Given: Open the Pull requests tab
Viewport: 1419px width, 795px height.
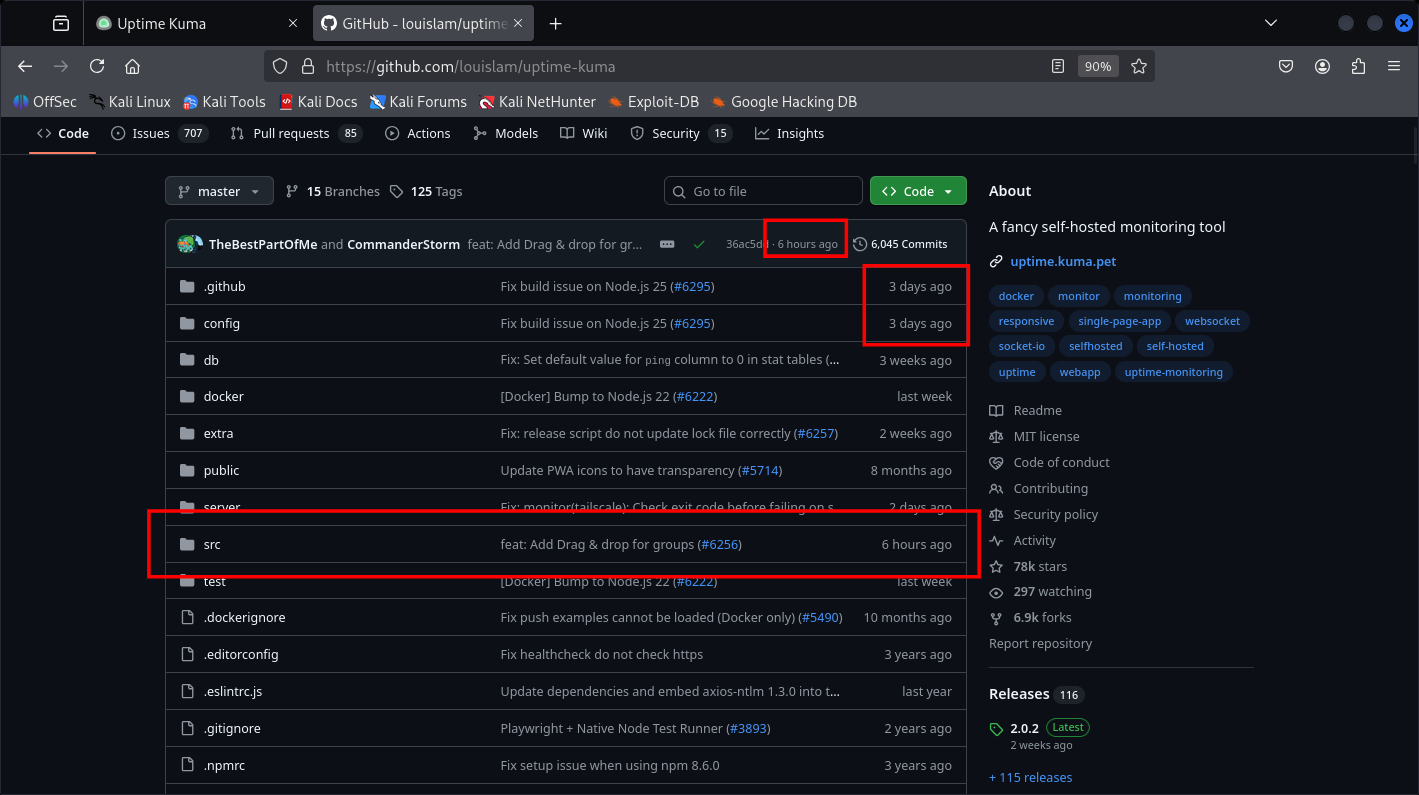Looking at the screenshot, I should pos(290,133).
